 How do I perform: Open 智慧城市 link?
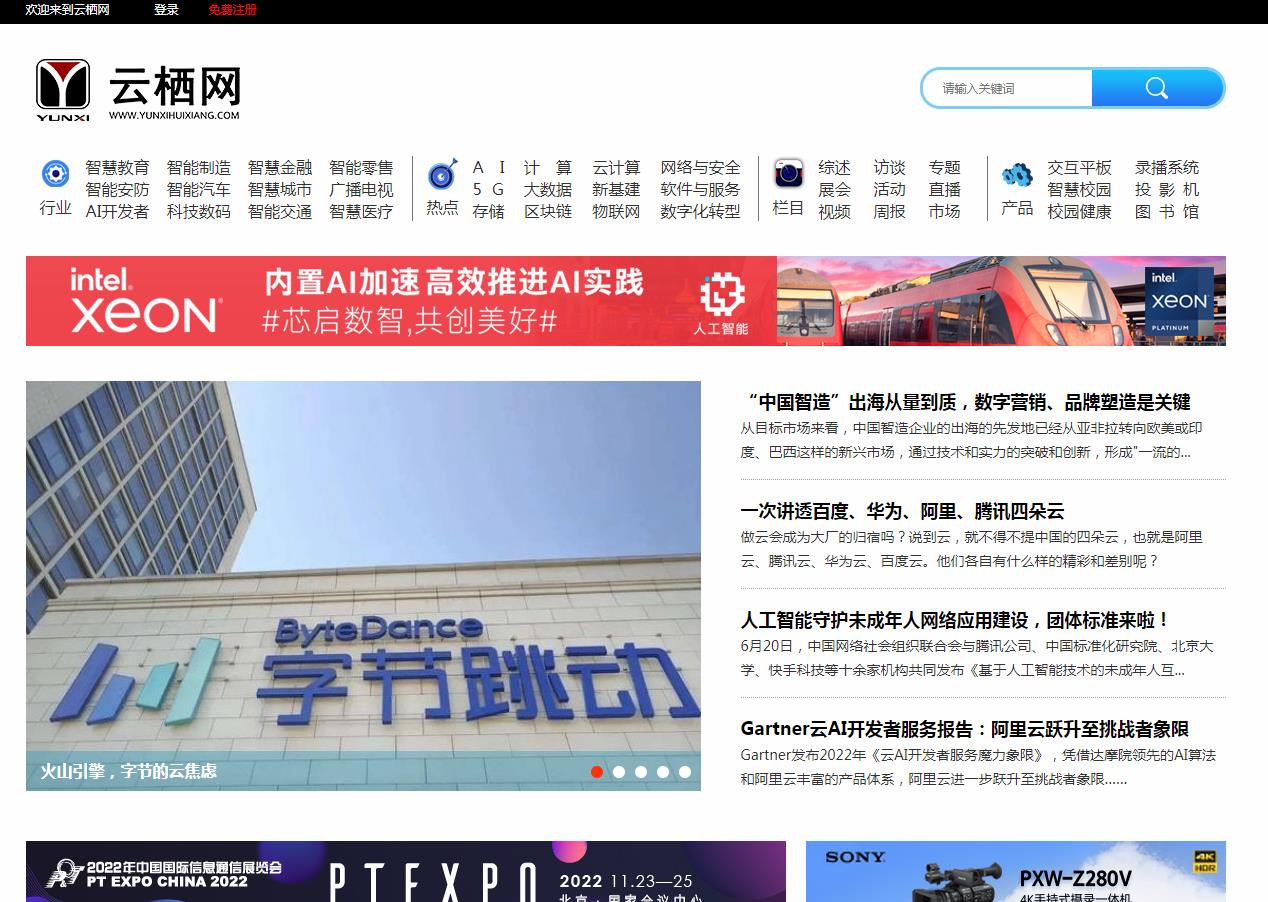coord(280,190)
